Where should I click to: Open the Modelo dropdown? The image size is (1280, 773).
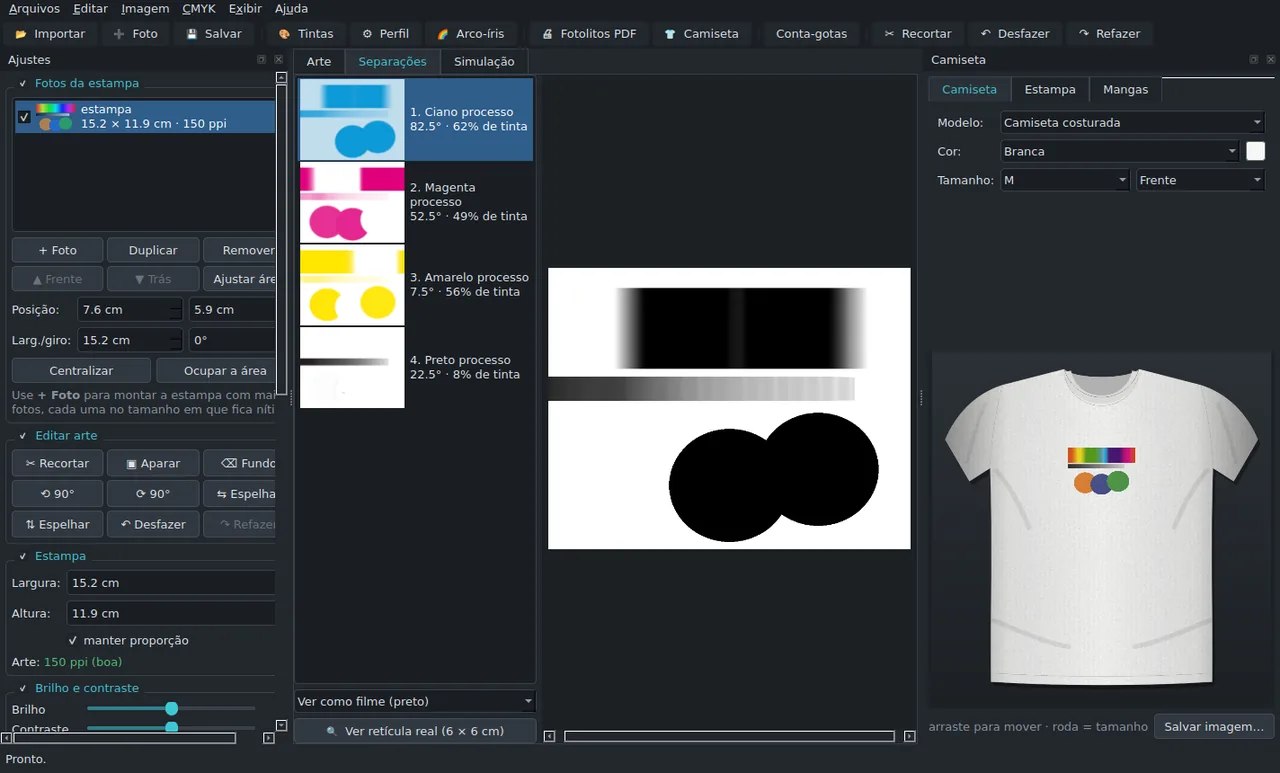click(1132, 122)
